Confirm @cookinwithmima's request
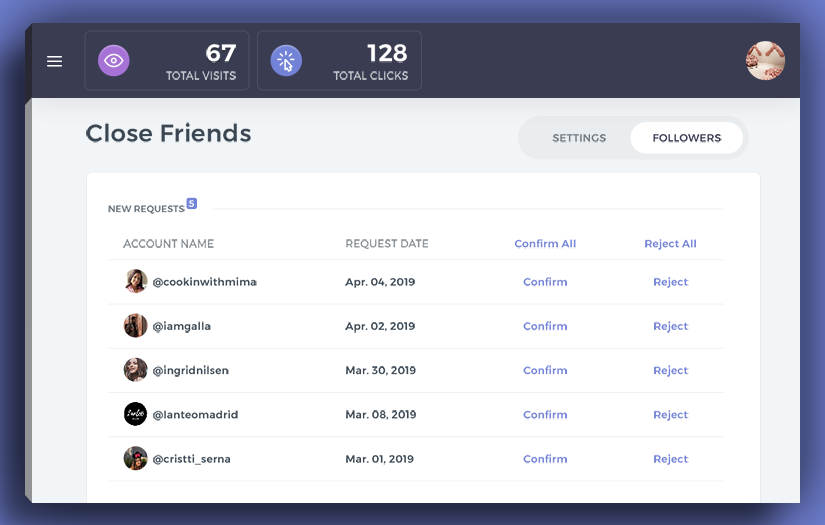Image resolution: width=825 pixels, height=525 pixels. tap(545, 282)
